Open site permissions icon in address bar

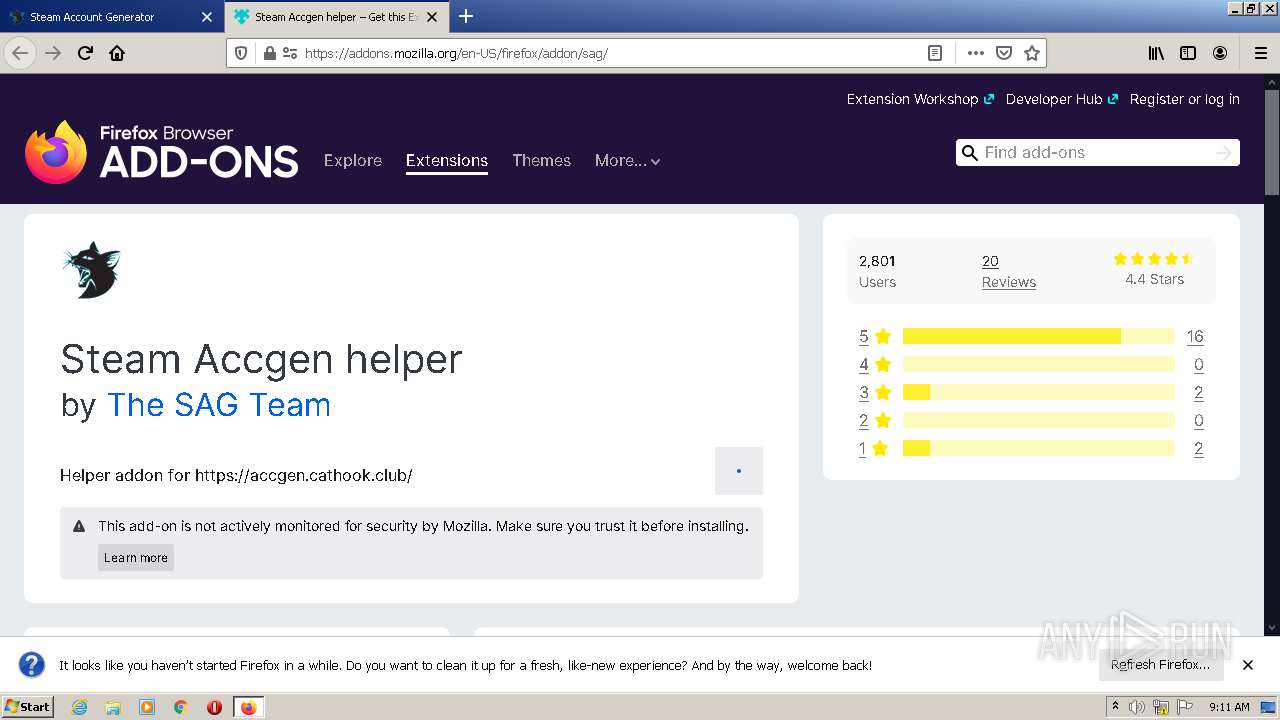pos(290,53)
